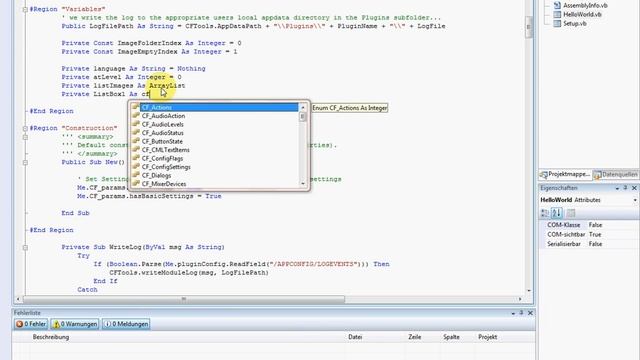Close the Eigenschaften panel
This screenshot has height=360, width=640.
tap(634, 188)
